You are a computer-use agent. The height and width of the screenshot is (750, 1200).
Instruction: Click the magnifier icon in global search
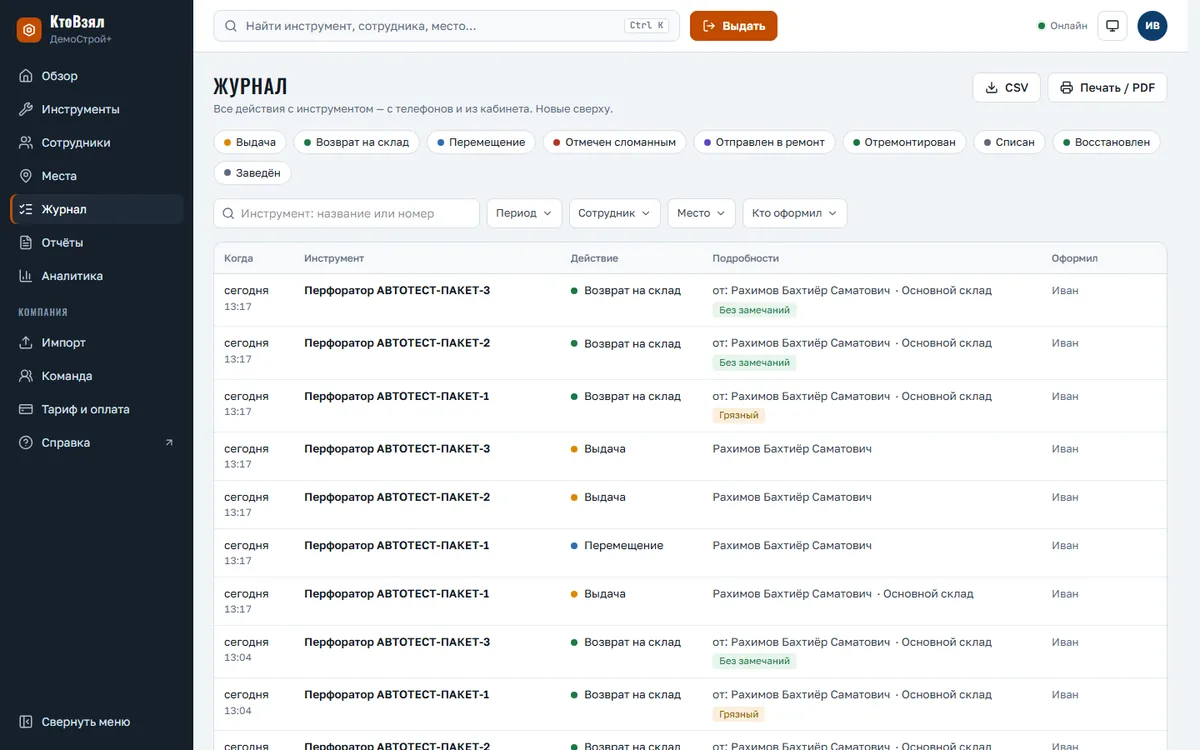coord(231,26)
